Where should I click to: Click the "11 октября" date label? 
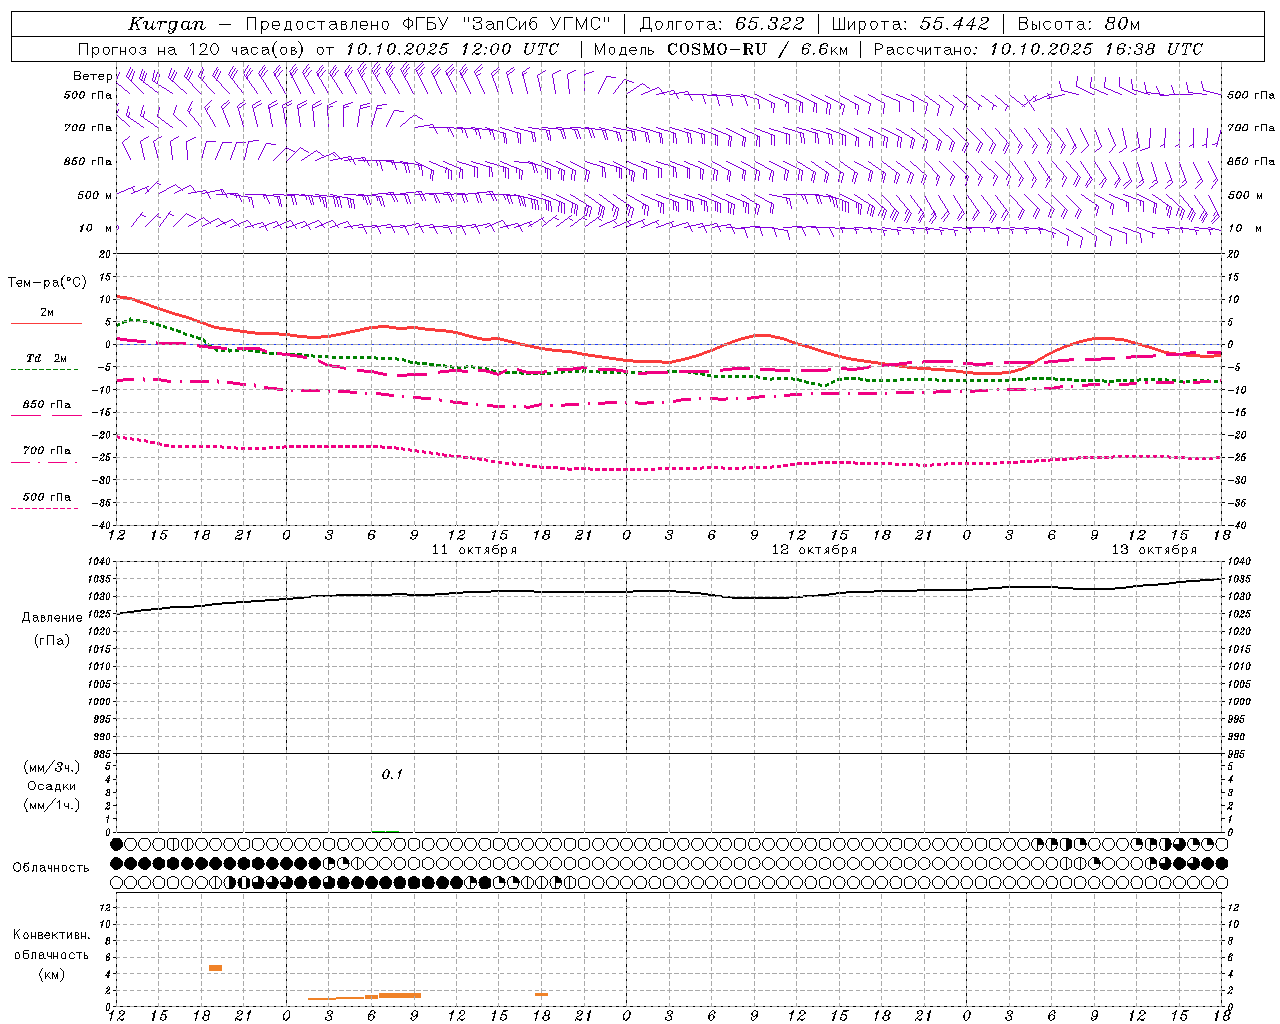[x=474, y=550]
